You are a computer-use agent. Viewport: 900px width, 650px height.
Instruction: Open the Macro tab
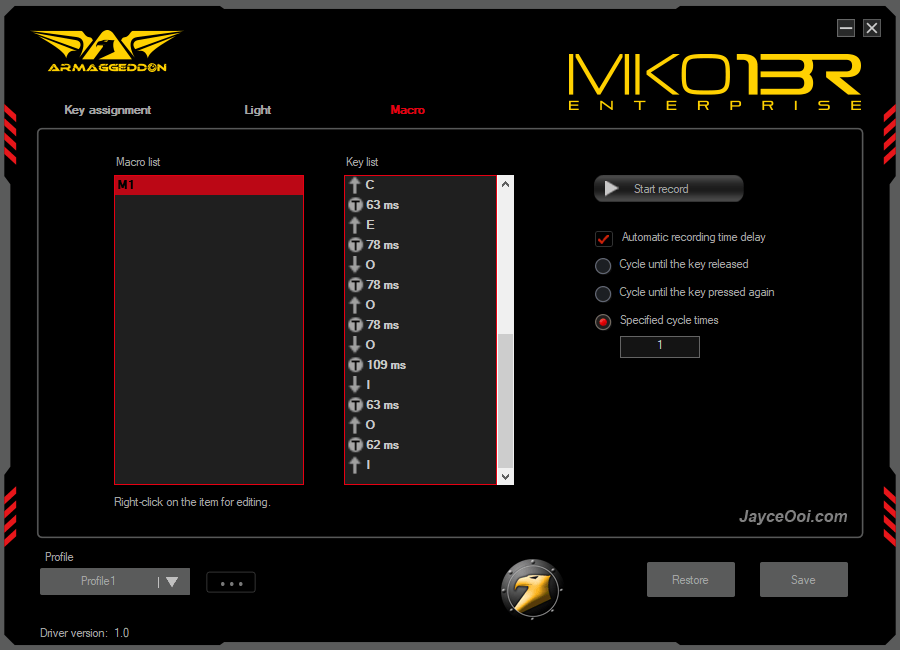[x=408, y=110]
